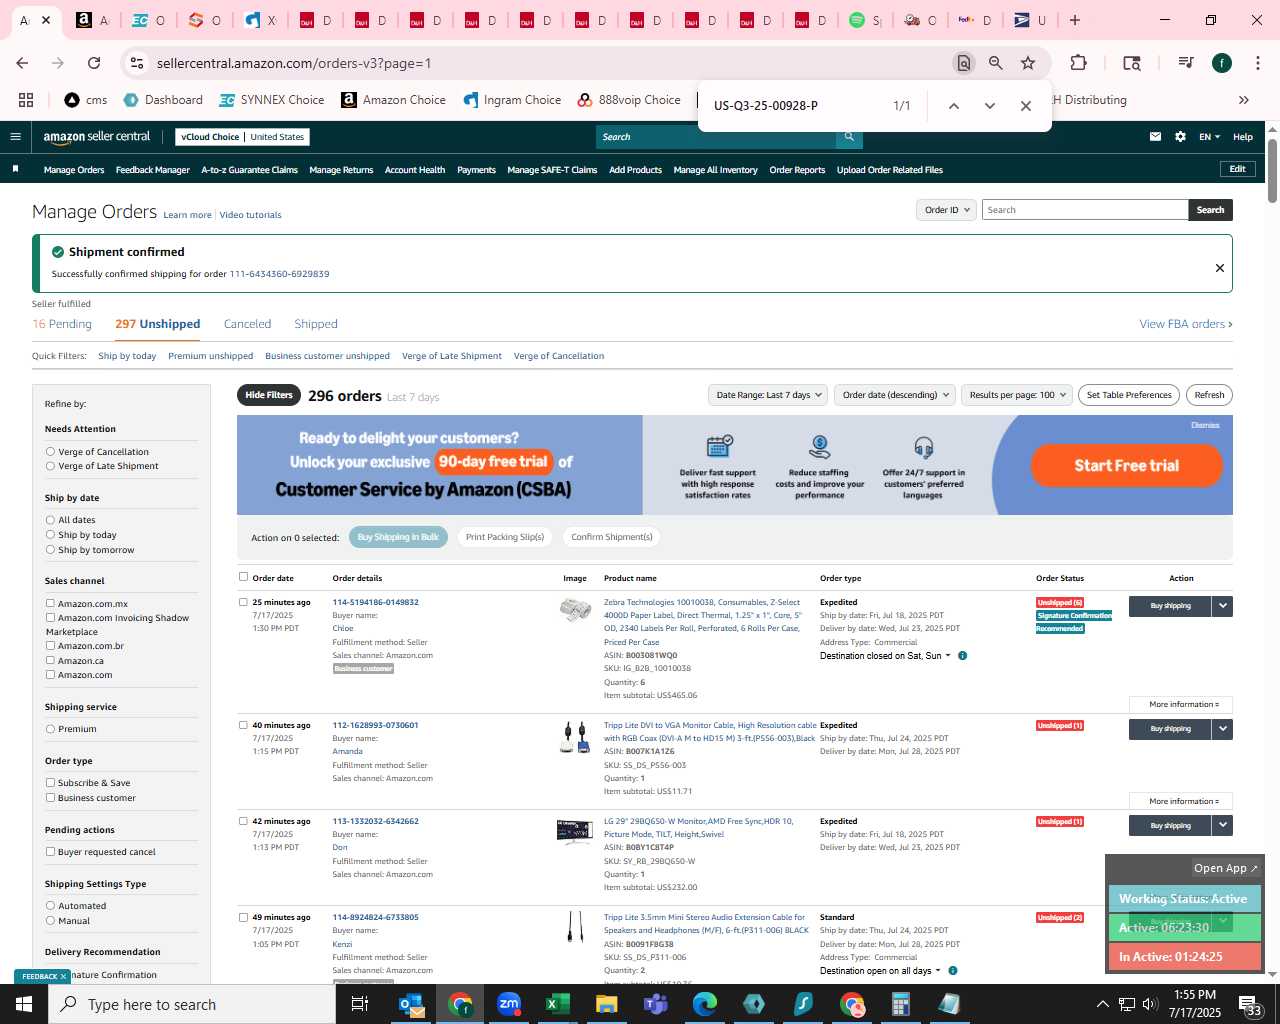Screen dimensions: 1280x1024
Task: Click the page vertical scrollbar
Action: coord(1272,170)
